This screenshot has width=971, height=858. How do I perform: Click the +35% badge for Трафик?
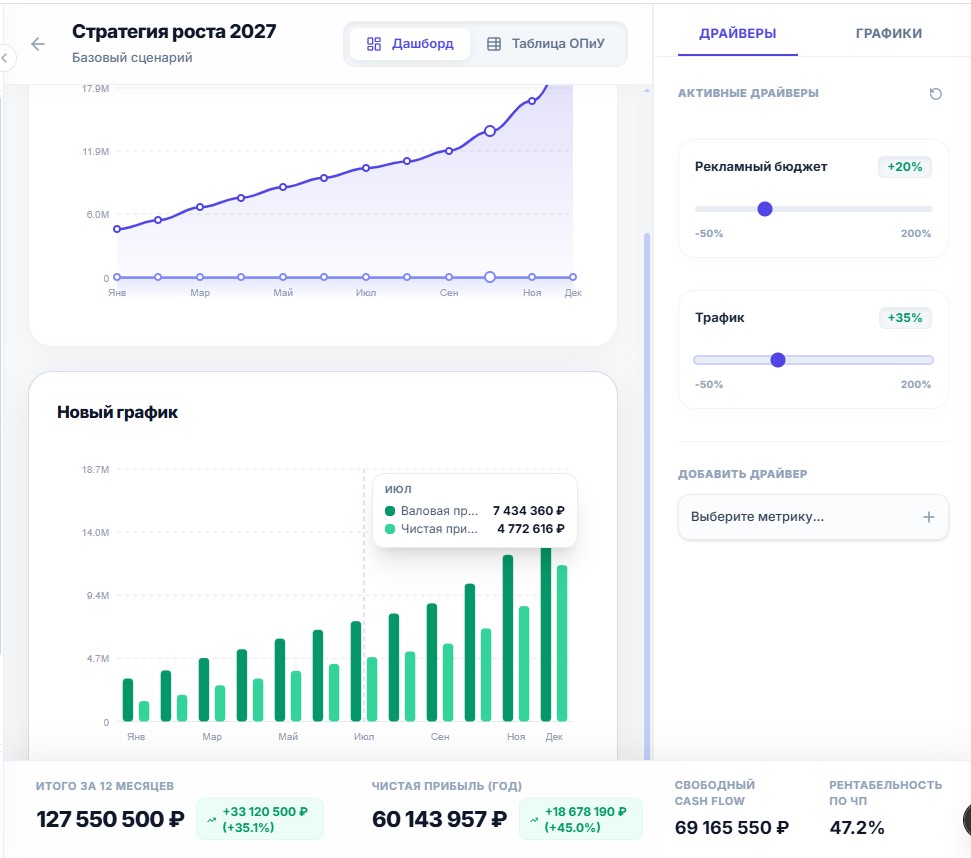905,318
